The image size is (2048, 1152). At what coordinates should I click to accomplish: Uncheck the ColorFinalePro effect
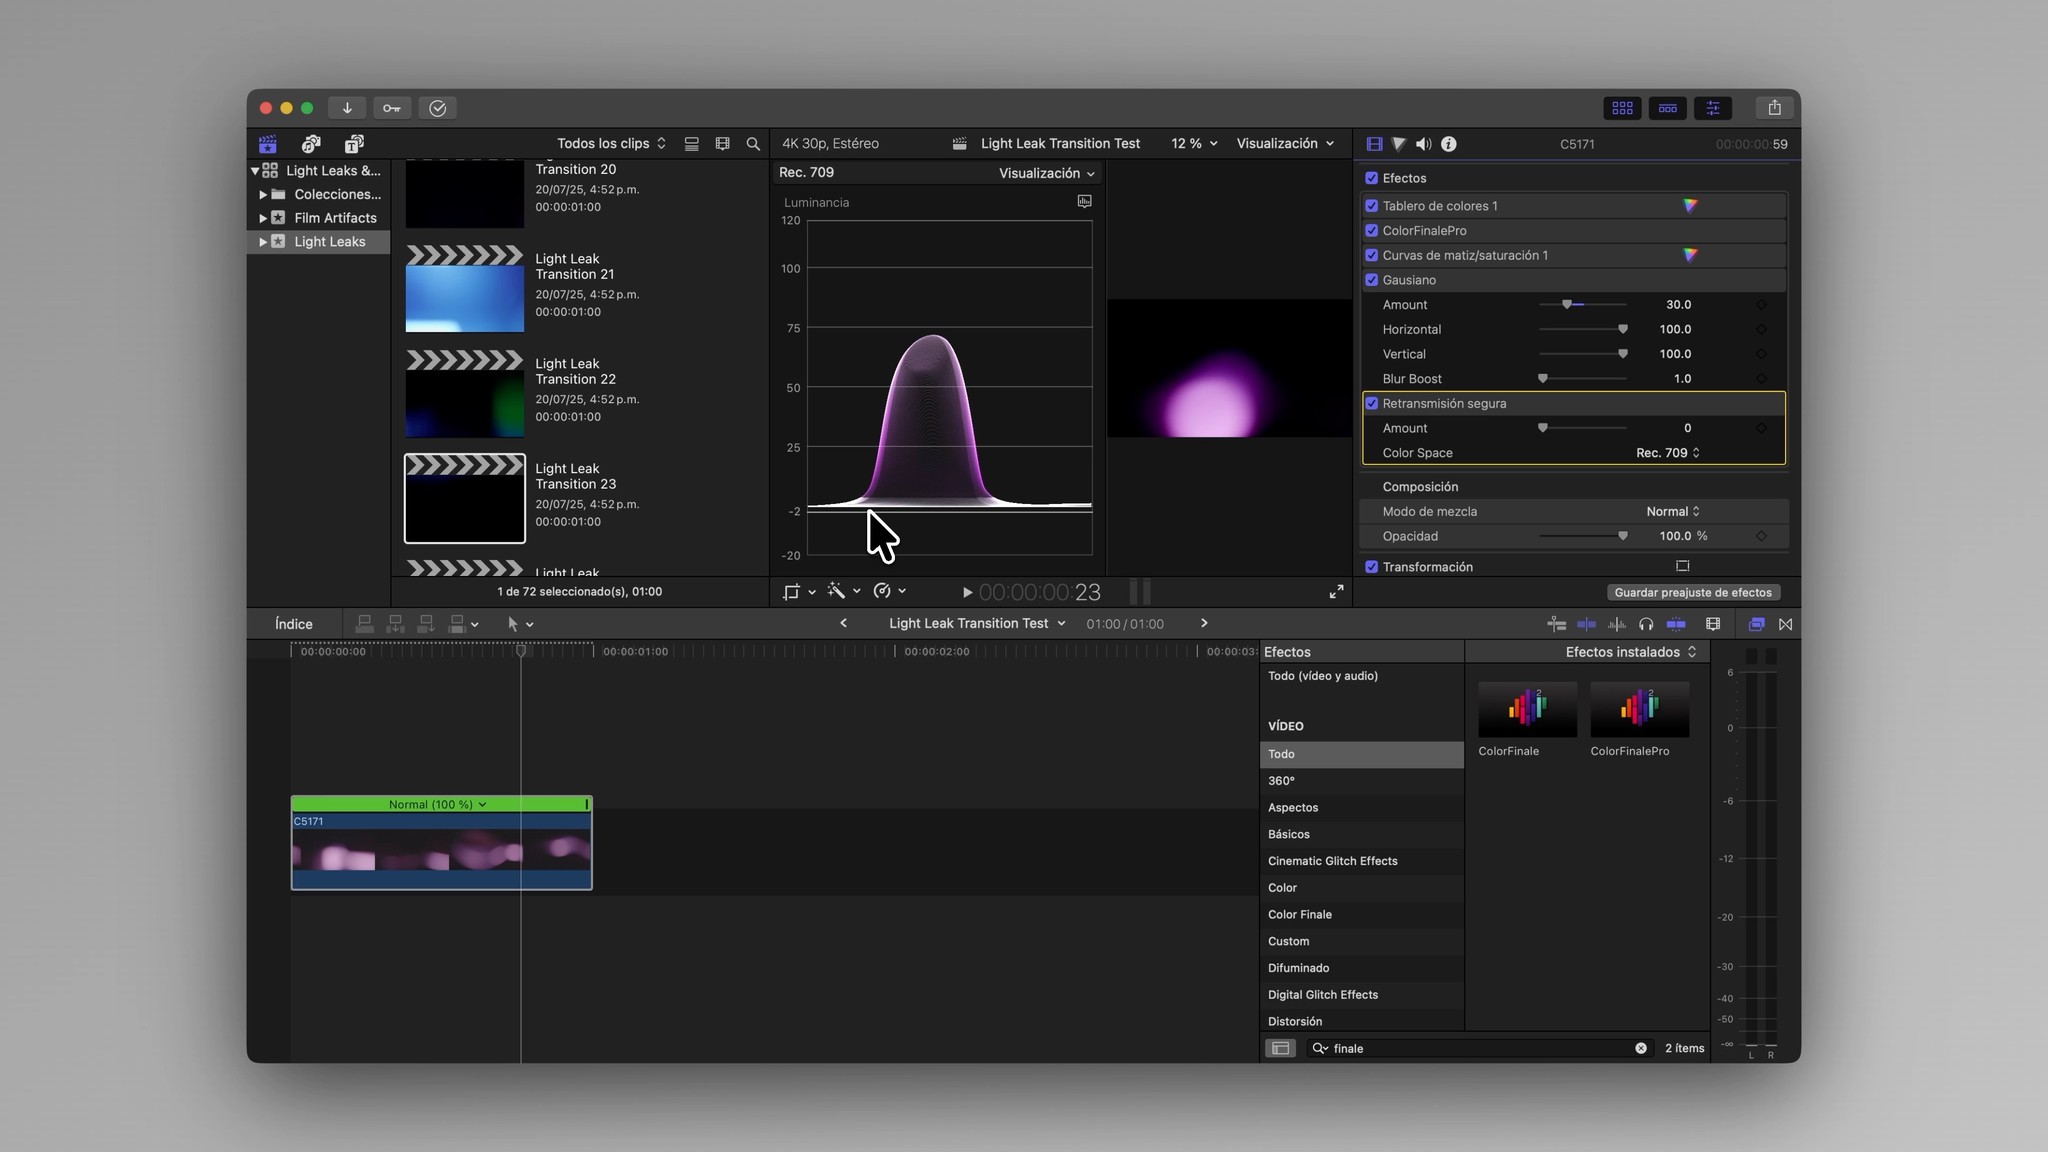1372,231
